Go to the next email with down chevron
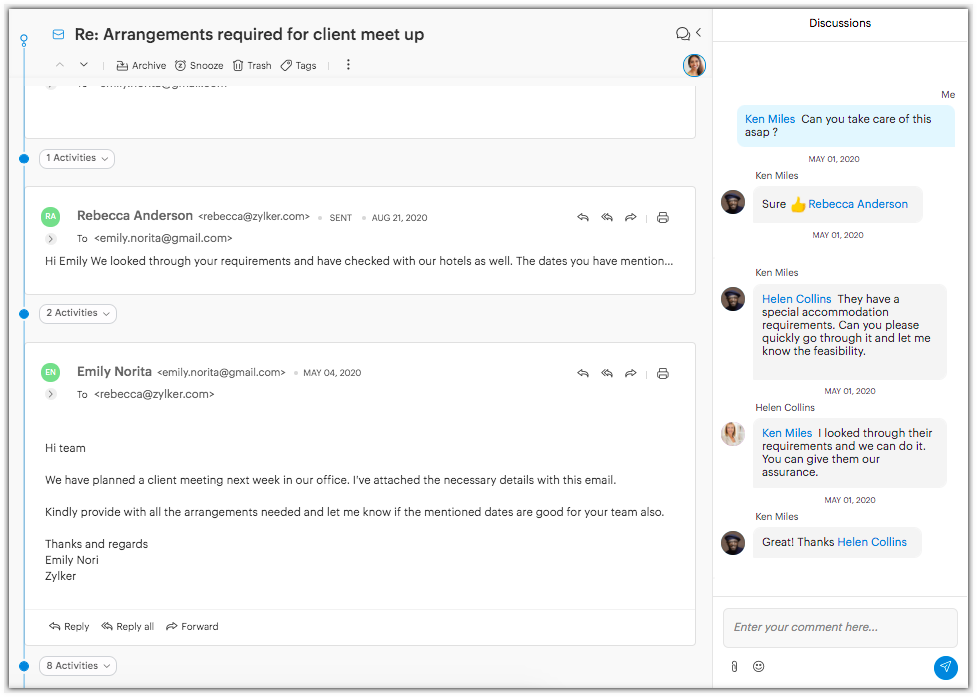Viewport: 977px width, 697px height. pos(84,65)
